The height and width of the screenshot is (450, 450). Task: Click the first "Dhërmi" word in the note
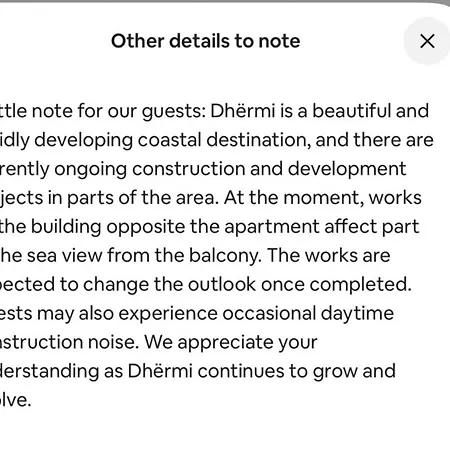[243, 111]
